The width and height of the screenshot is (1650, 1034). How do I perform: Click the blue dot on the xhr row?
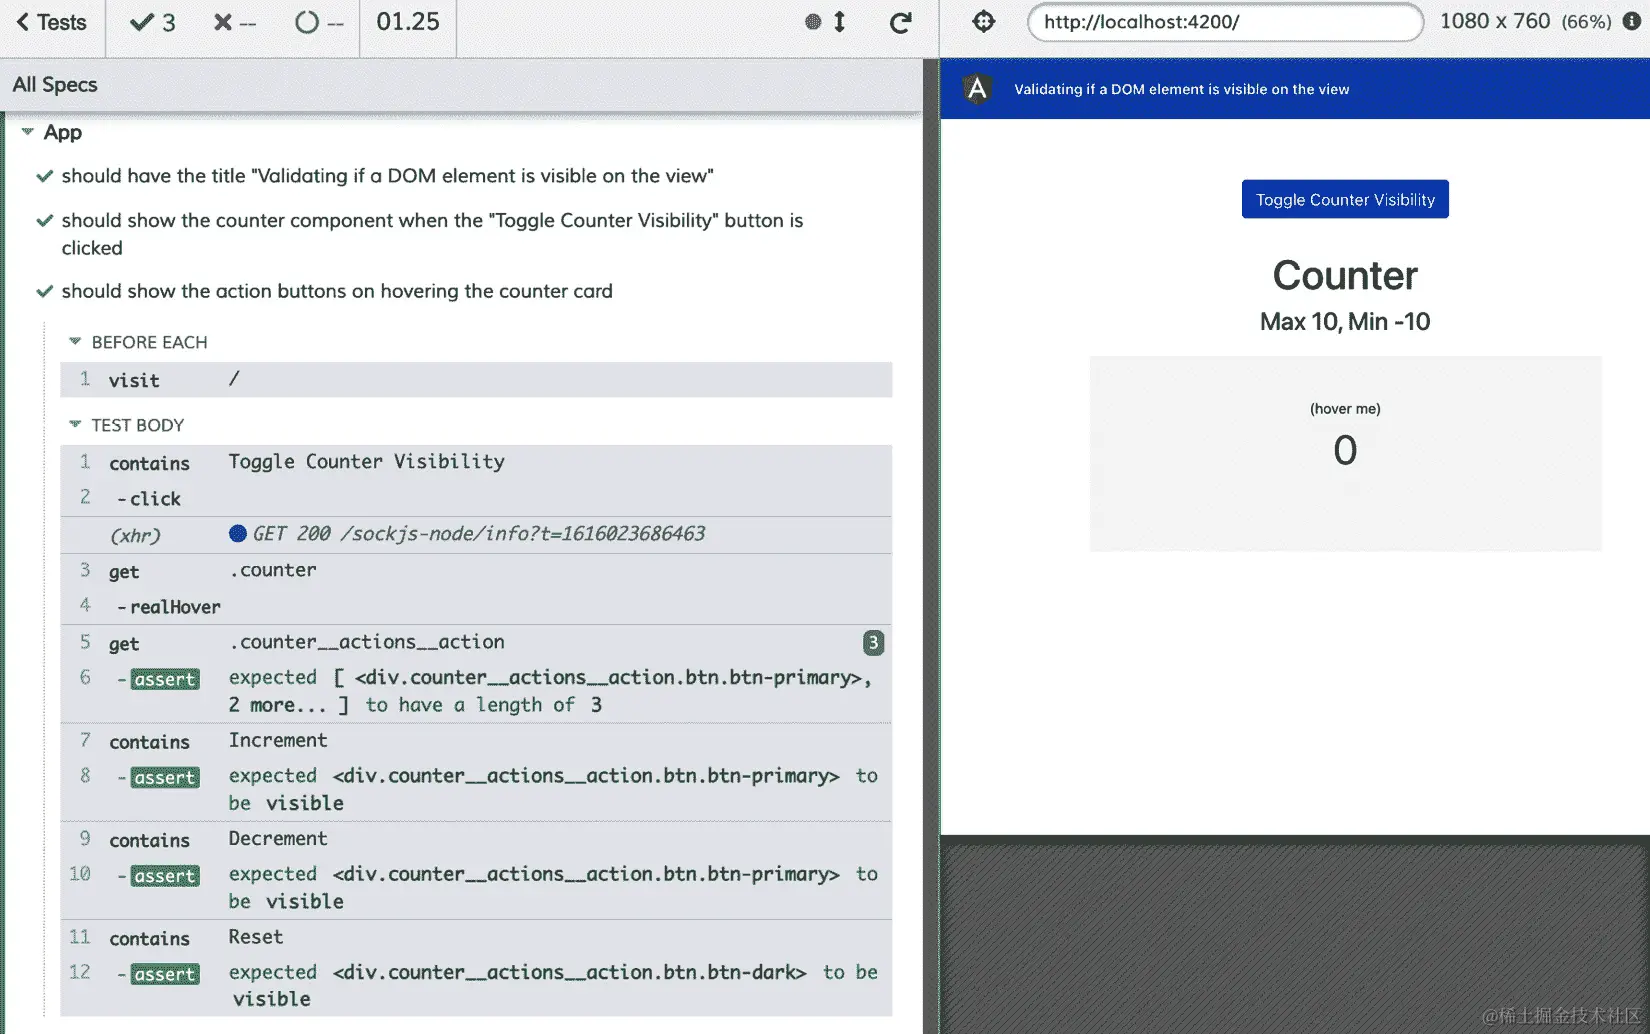(238, 533)
